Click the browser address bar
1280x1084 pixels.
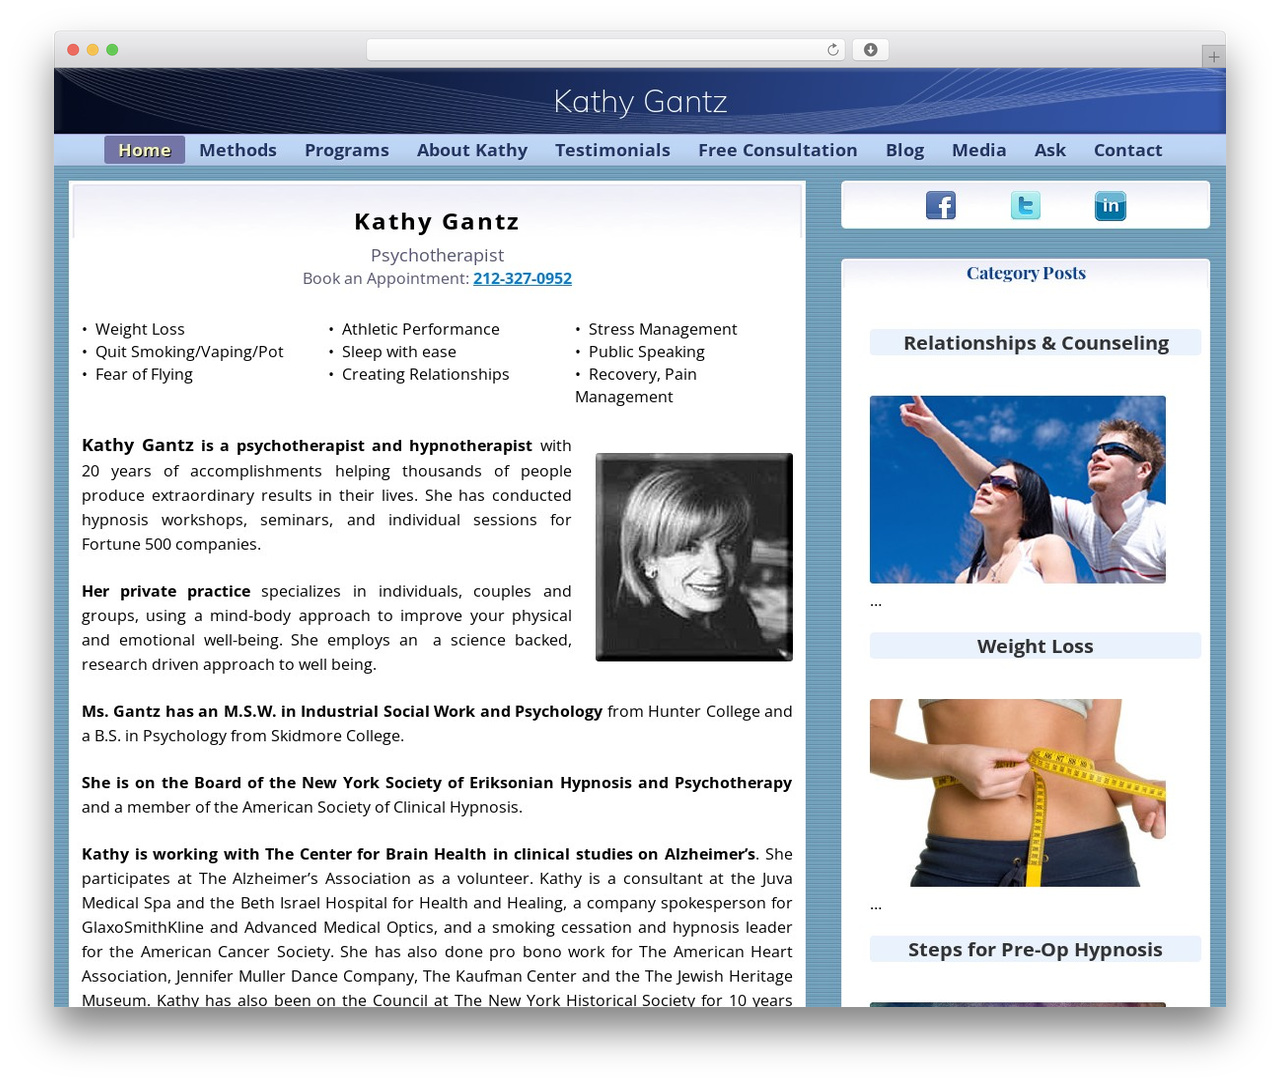[606, 50]
